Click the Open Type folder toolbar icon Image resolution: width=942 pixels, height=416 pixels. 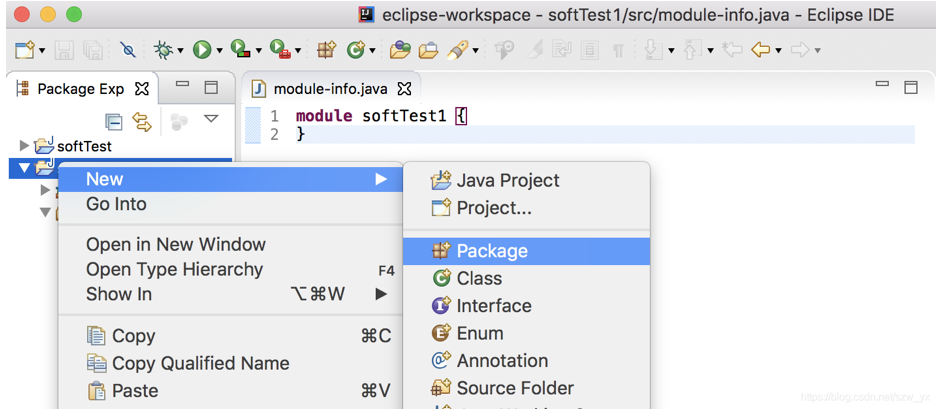(400, 49)
